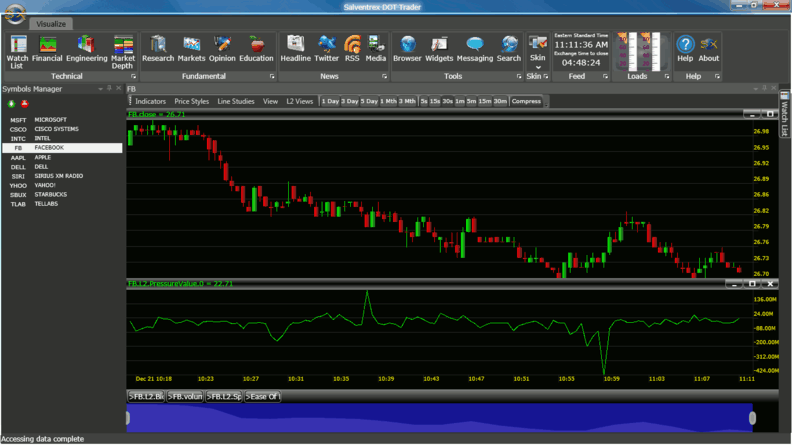Set chart range to 5 Day
The width and height of the screenshot is (792, 445).
coord(369,102)
